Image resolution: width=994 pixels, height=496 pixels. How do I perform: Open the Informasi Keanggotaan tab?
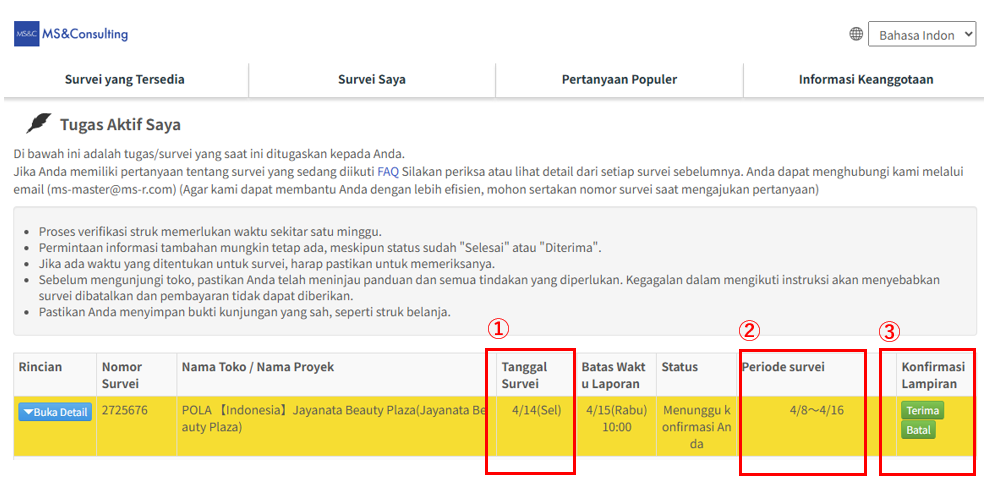866,80
